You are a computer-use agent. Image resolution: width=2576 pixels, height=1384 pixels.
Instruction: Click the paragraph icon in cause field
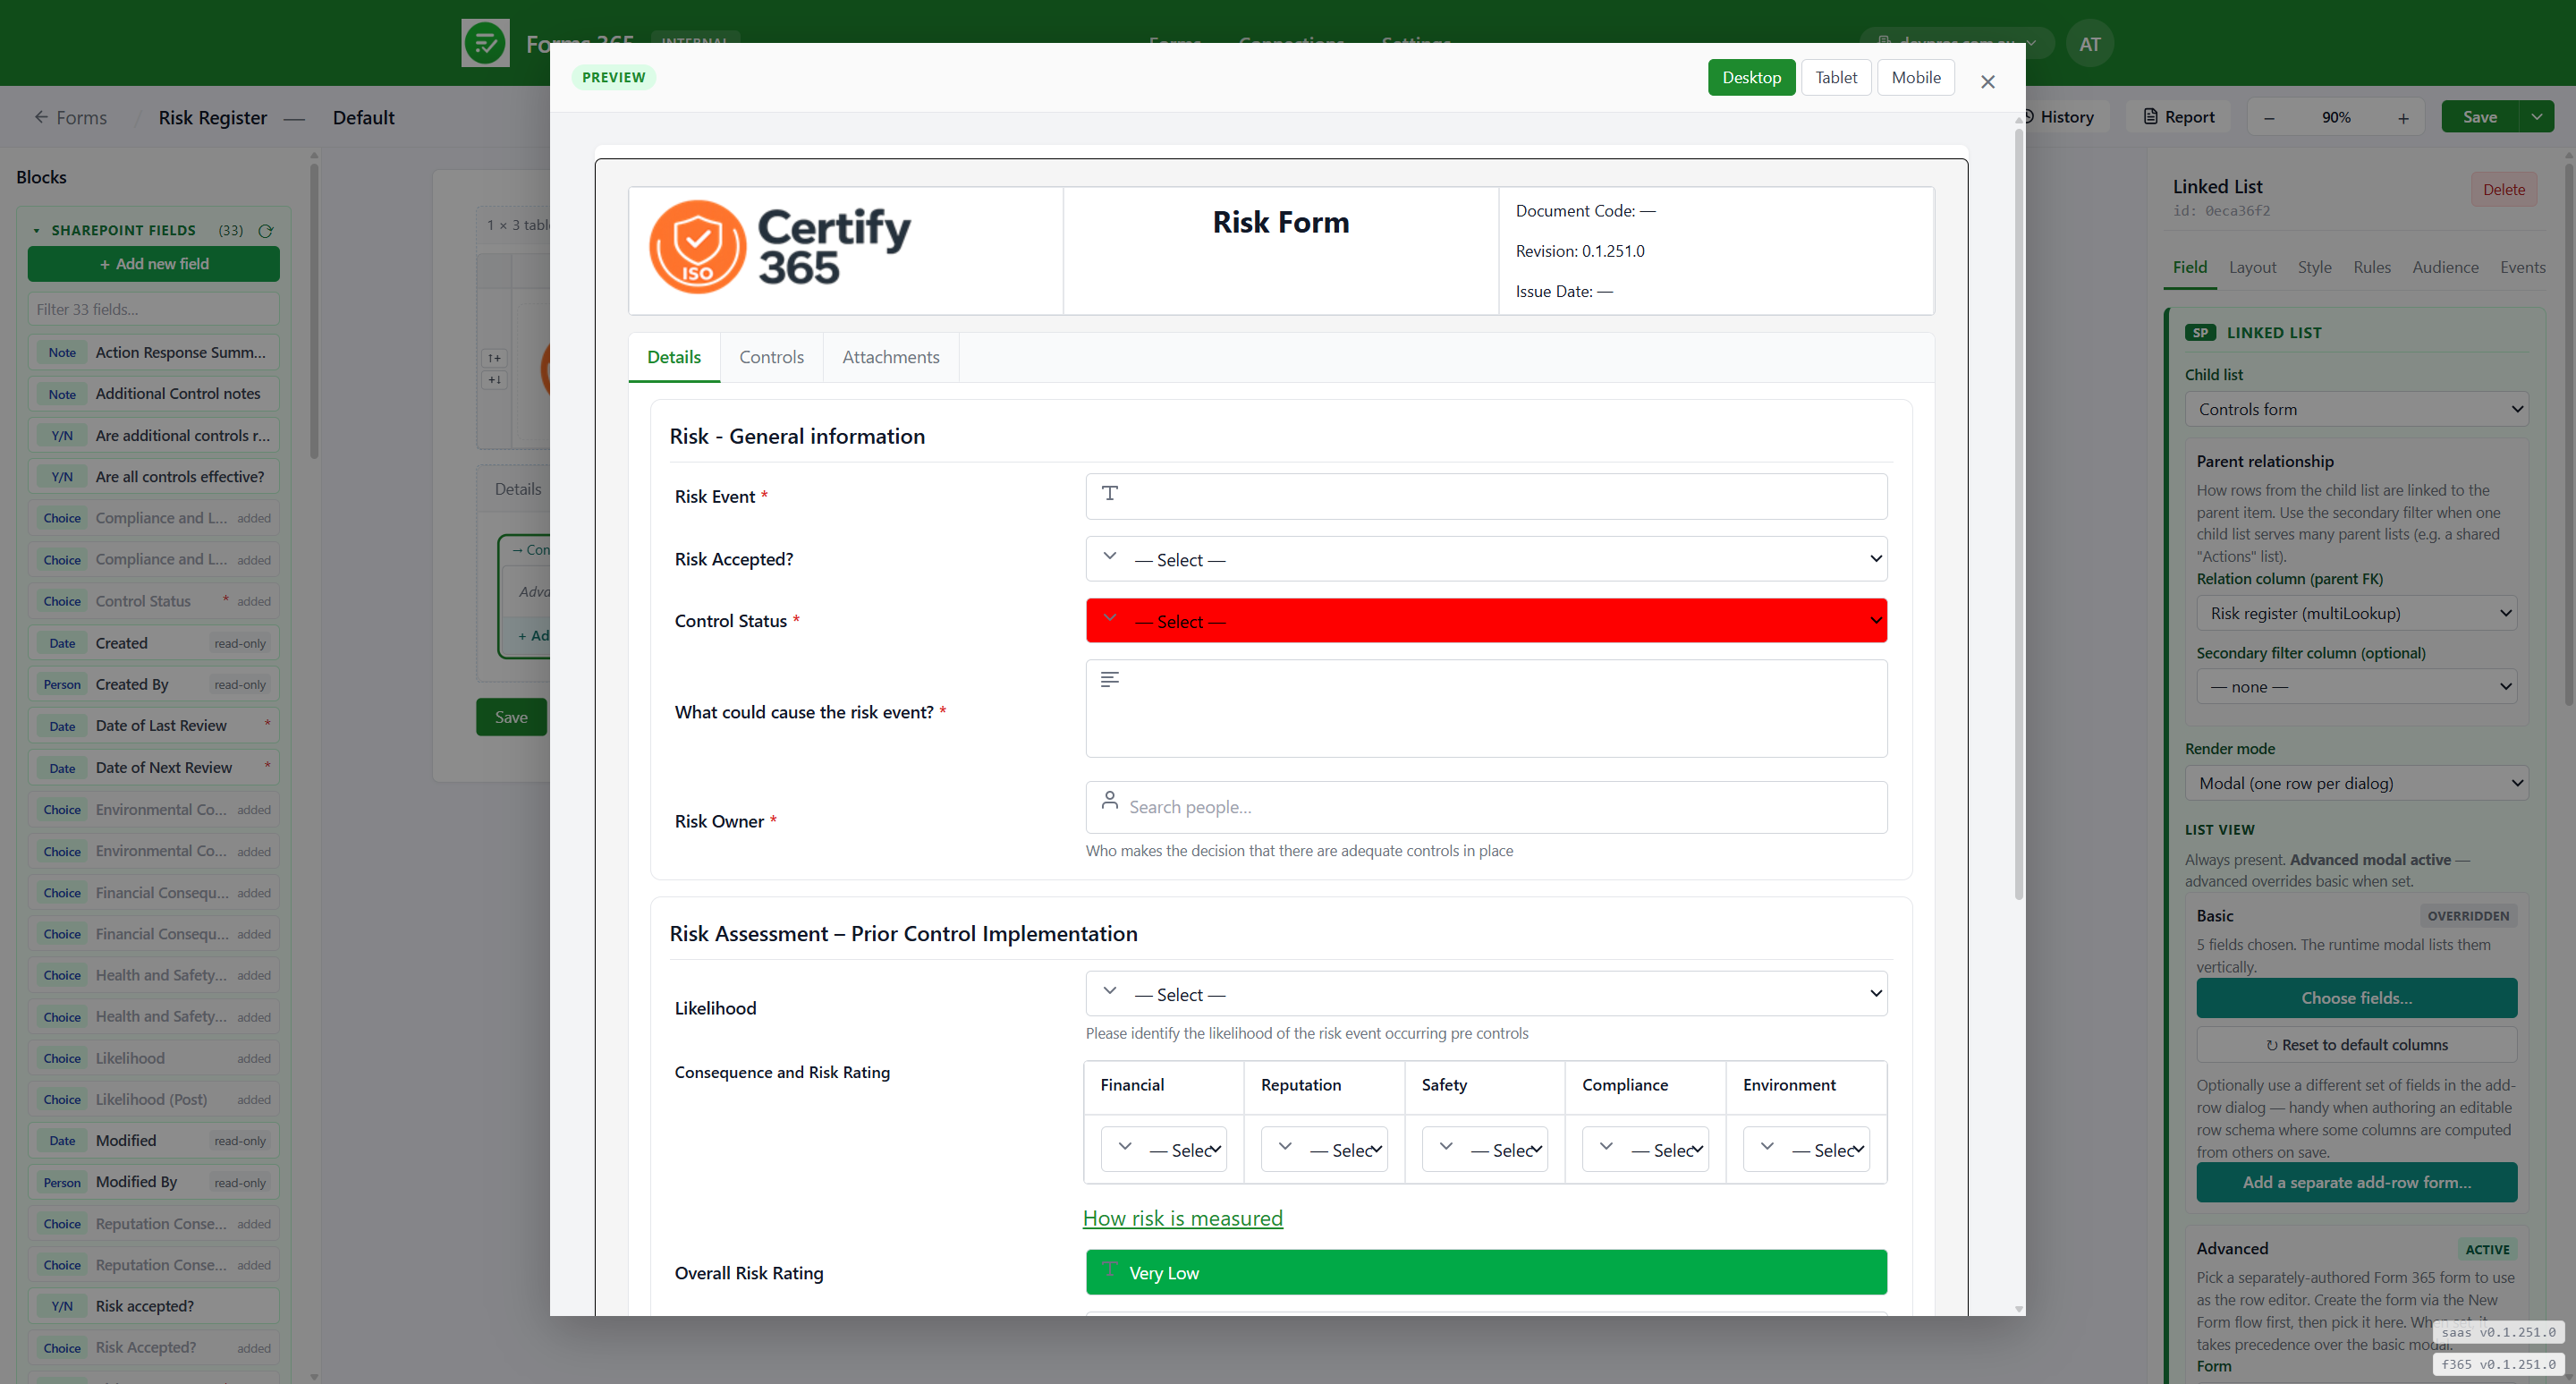(1109, 679)
